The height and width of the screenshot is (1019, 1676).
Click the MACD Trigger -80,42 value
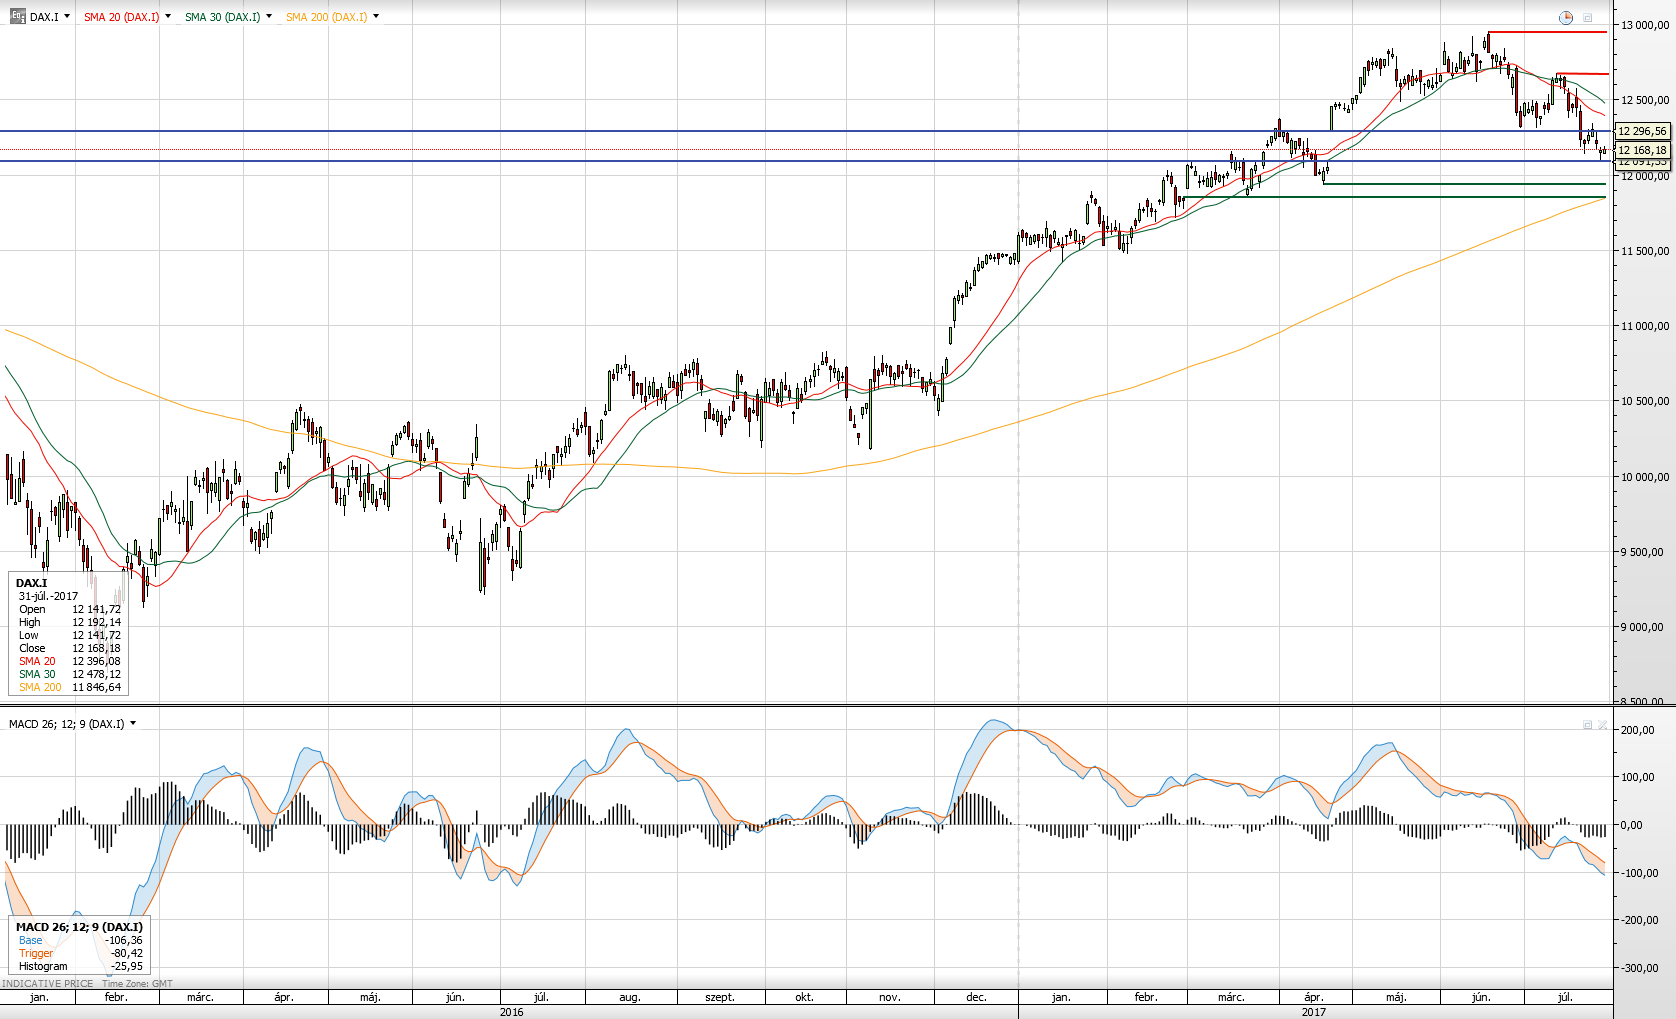click(126, 953)
